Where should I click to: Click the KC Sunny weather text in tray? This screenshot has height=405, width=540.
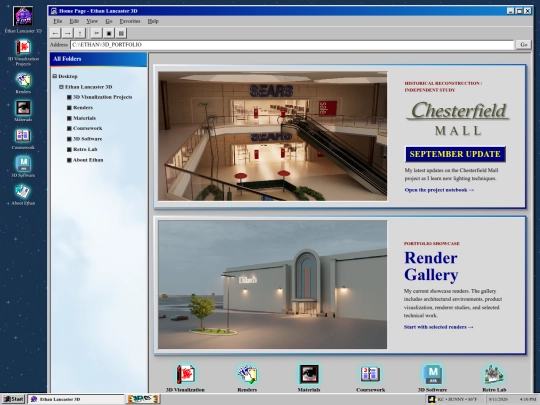click(x=457, y=399)
